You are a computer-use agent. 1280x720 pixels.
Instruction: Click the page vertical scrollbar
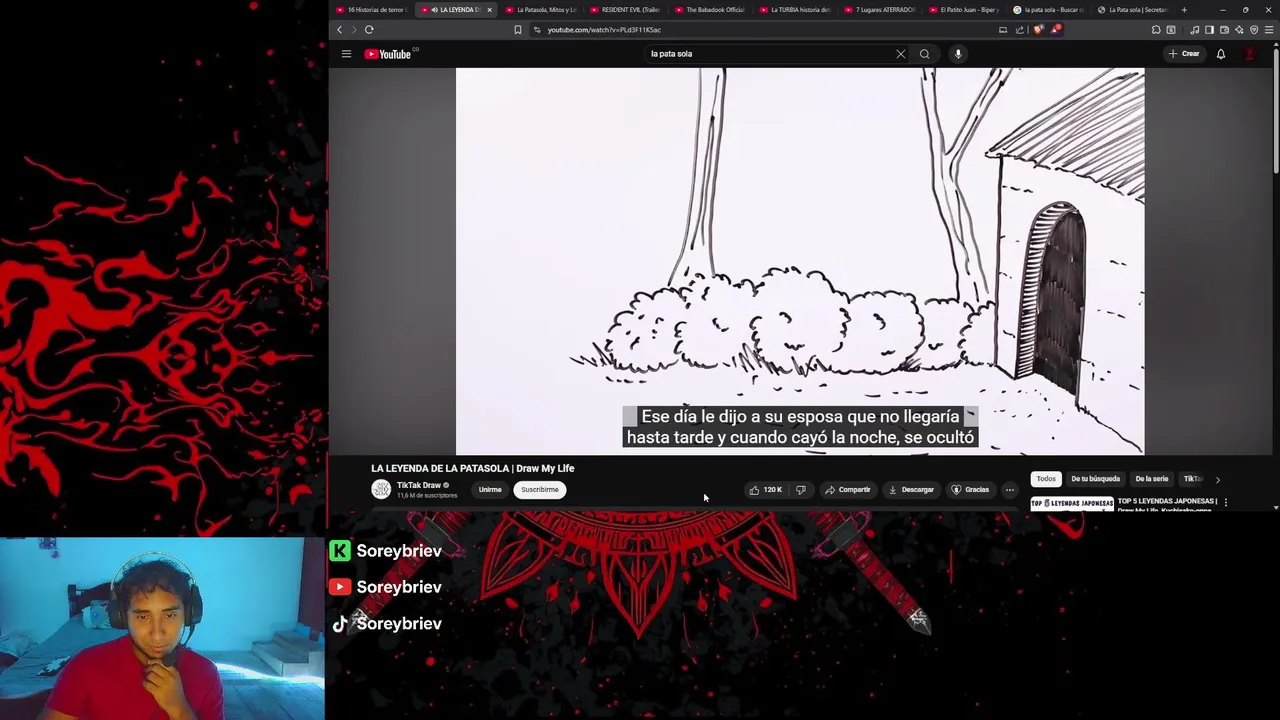click(1275, 110)
